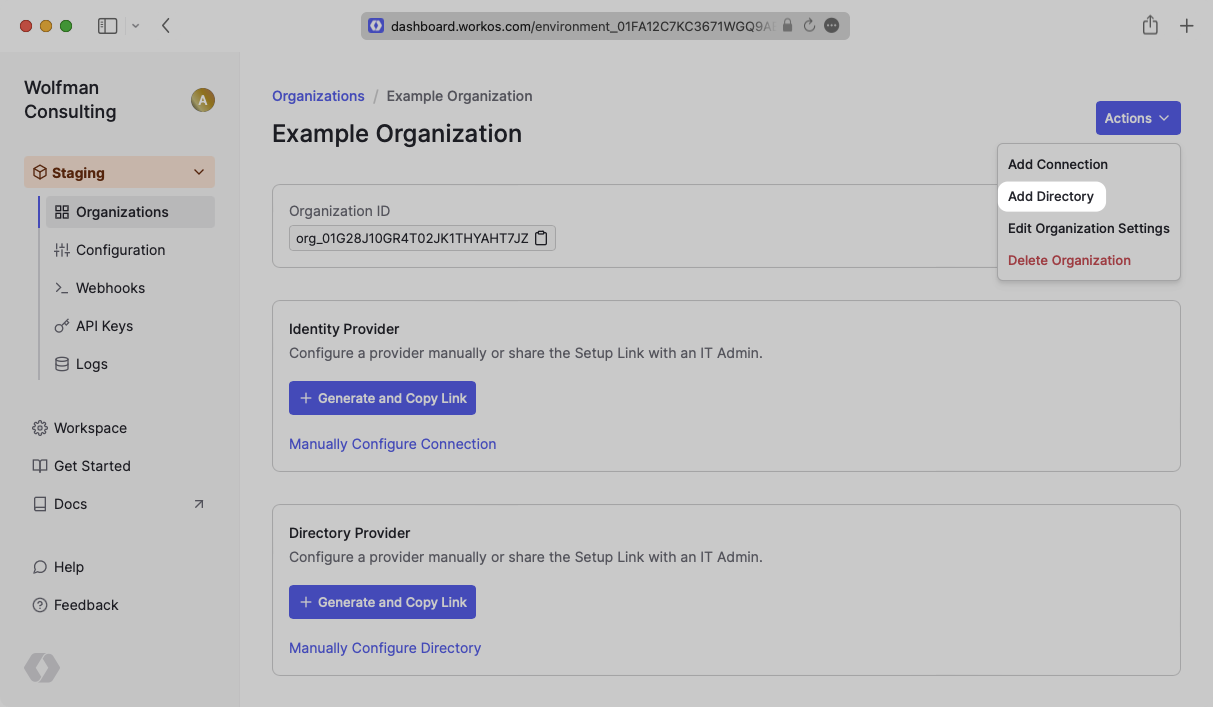This screenshot has width=1213, height=707.
Task: Select Delete Organization menu entry
Action: click(1069, 260)
